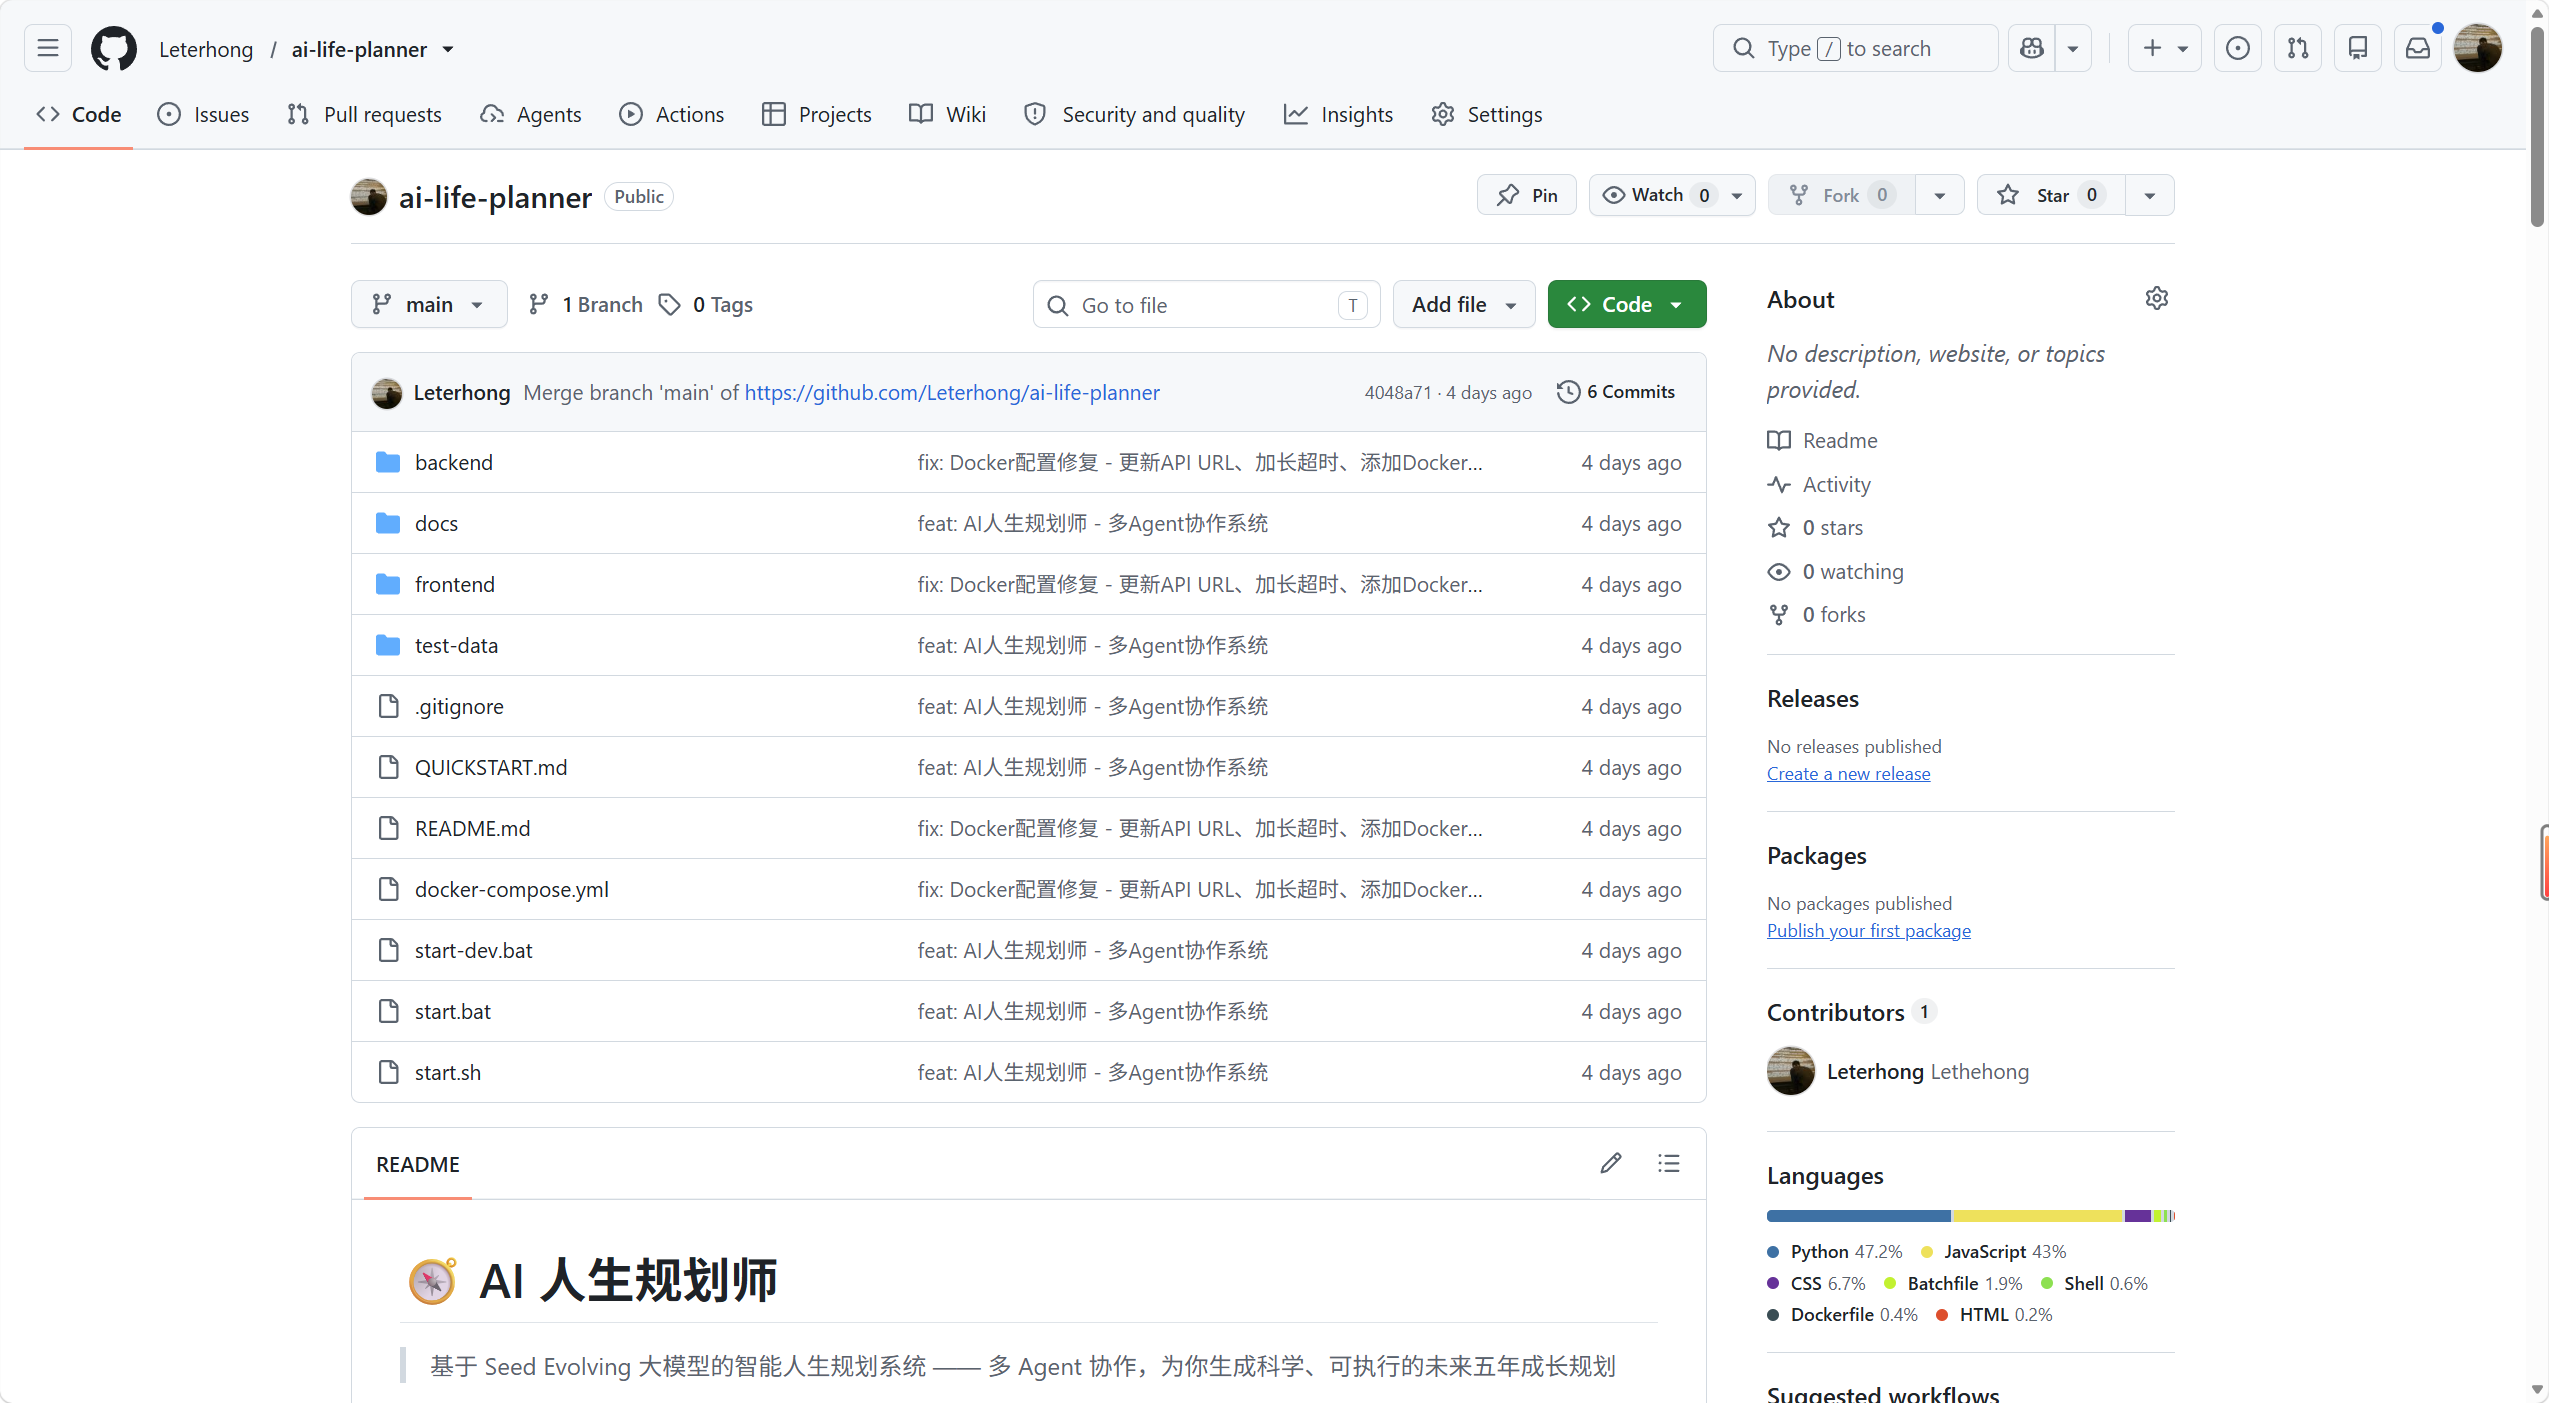Open the Insights tab
Screen dimensions: 2549x1403
(1338, 114)
